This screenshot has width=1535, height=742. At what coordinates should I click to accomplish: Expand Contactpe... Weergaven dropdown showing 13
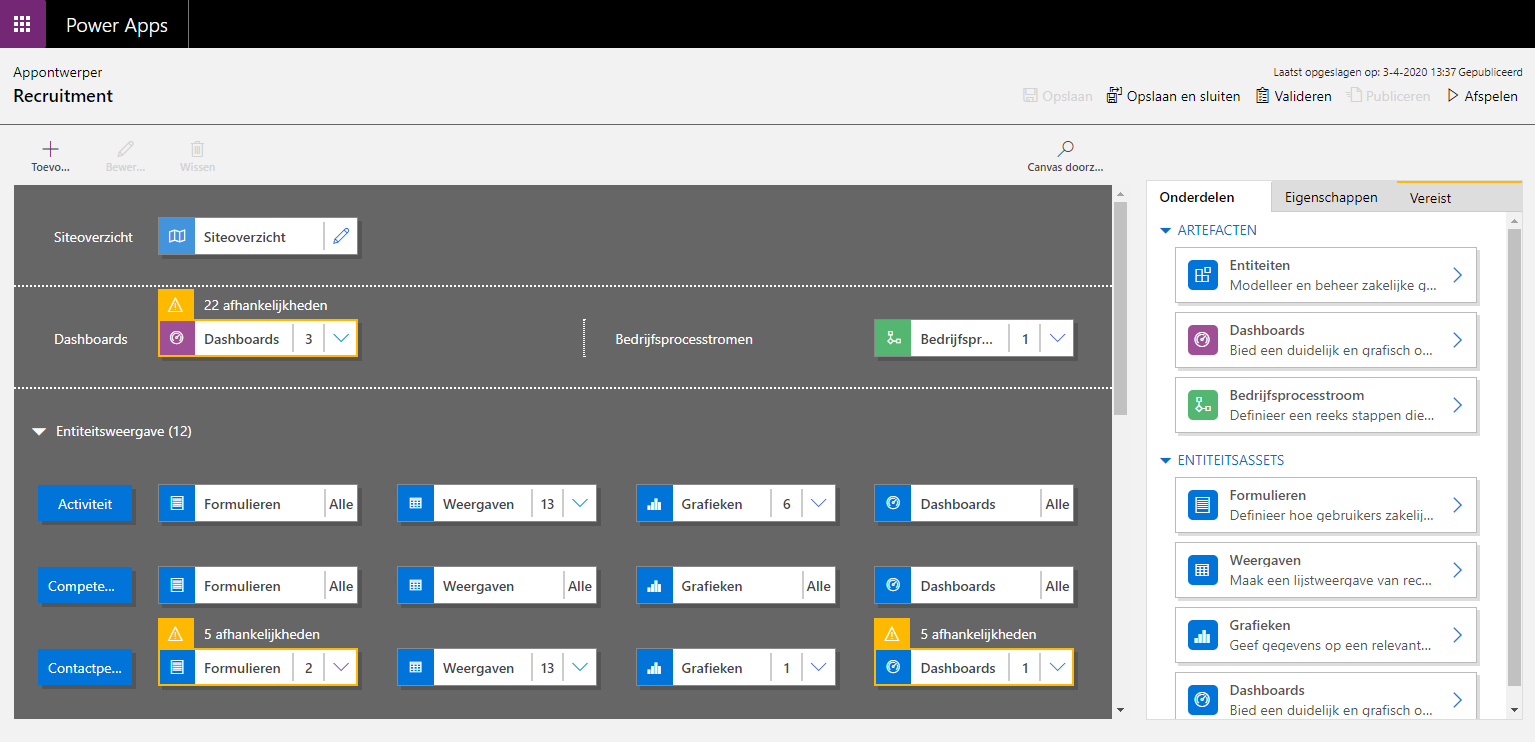click(x=580, y=668)
